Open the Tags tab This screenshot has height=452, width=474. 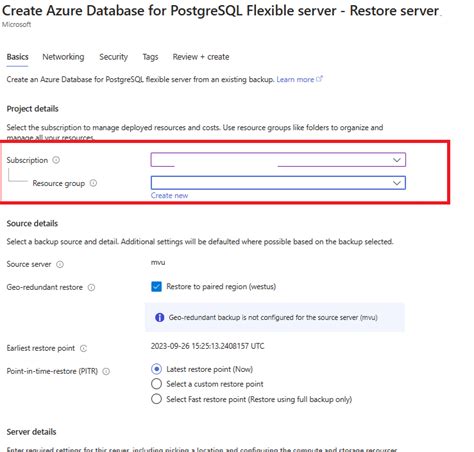coord(150,57)
